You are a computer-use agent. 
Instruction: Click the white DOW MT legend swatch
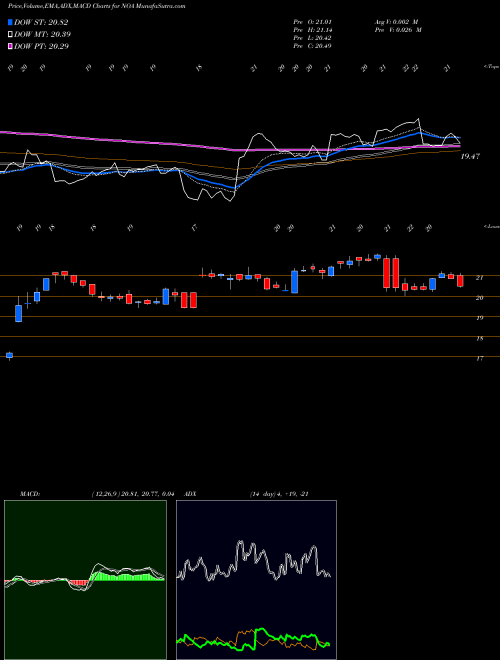pyautogui.click(x=10, y=35)
